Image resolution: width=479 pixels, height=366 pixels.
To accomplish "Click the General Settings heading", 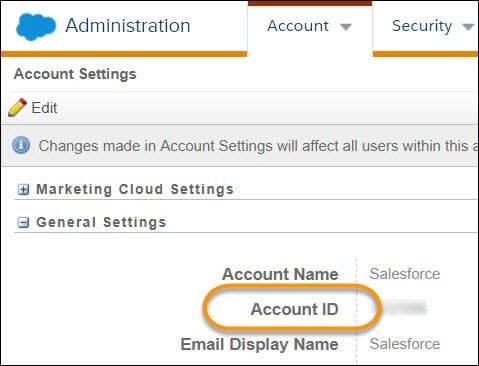I will click(101, 222).
